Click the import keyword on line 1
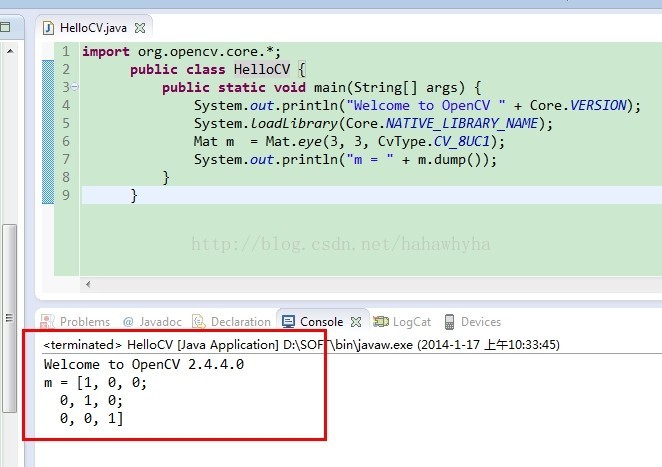The height and width of the screenshot is (467, 662). (106, 52)
